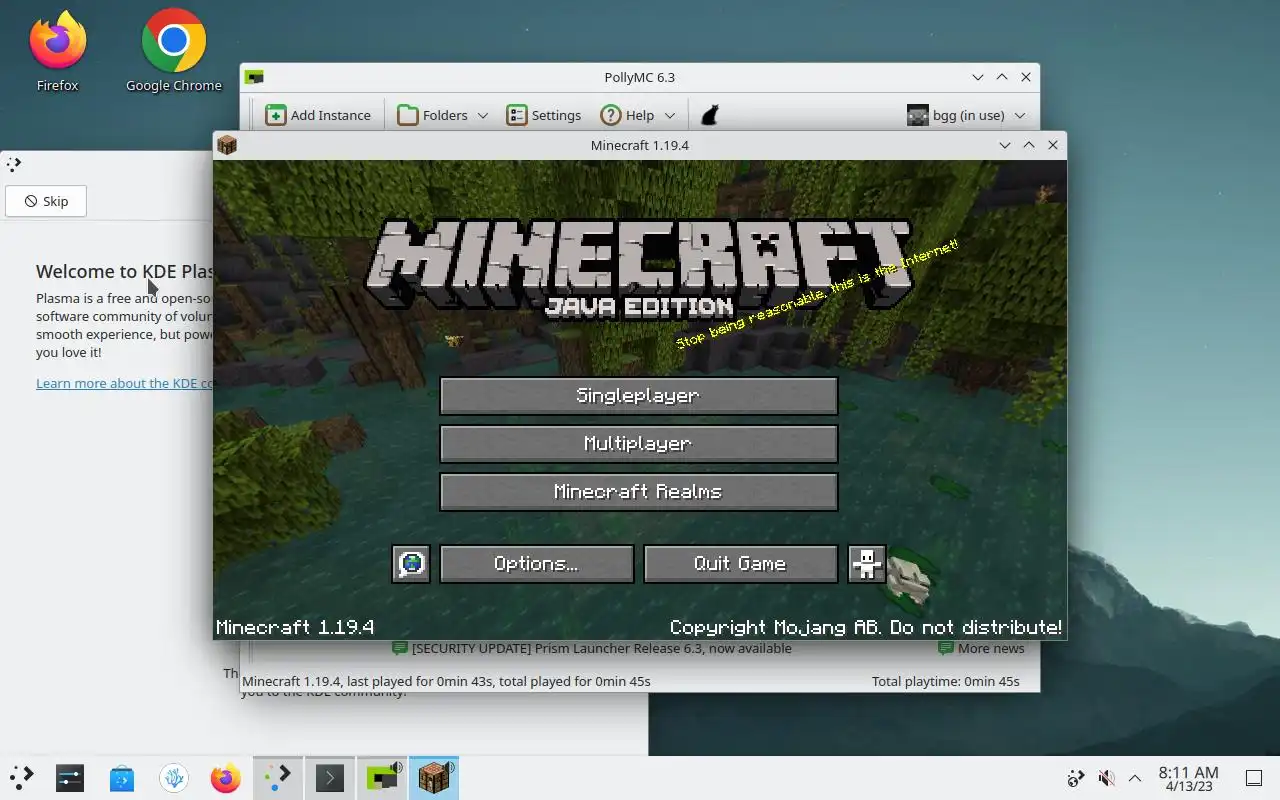Screen dimensions: 1280x800
Task: Click the muted volume tray icon
Action: coord(1106,778)
